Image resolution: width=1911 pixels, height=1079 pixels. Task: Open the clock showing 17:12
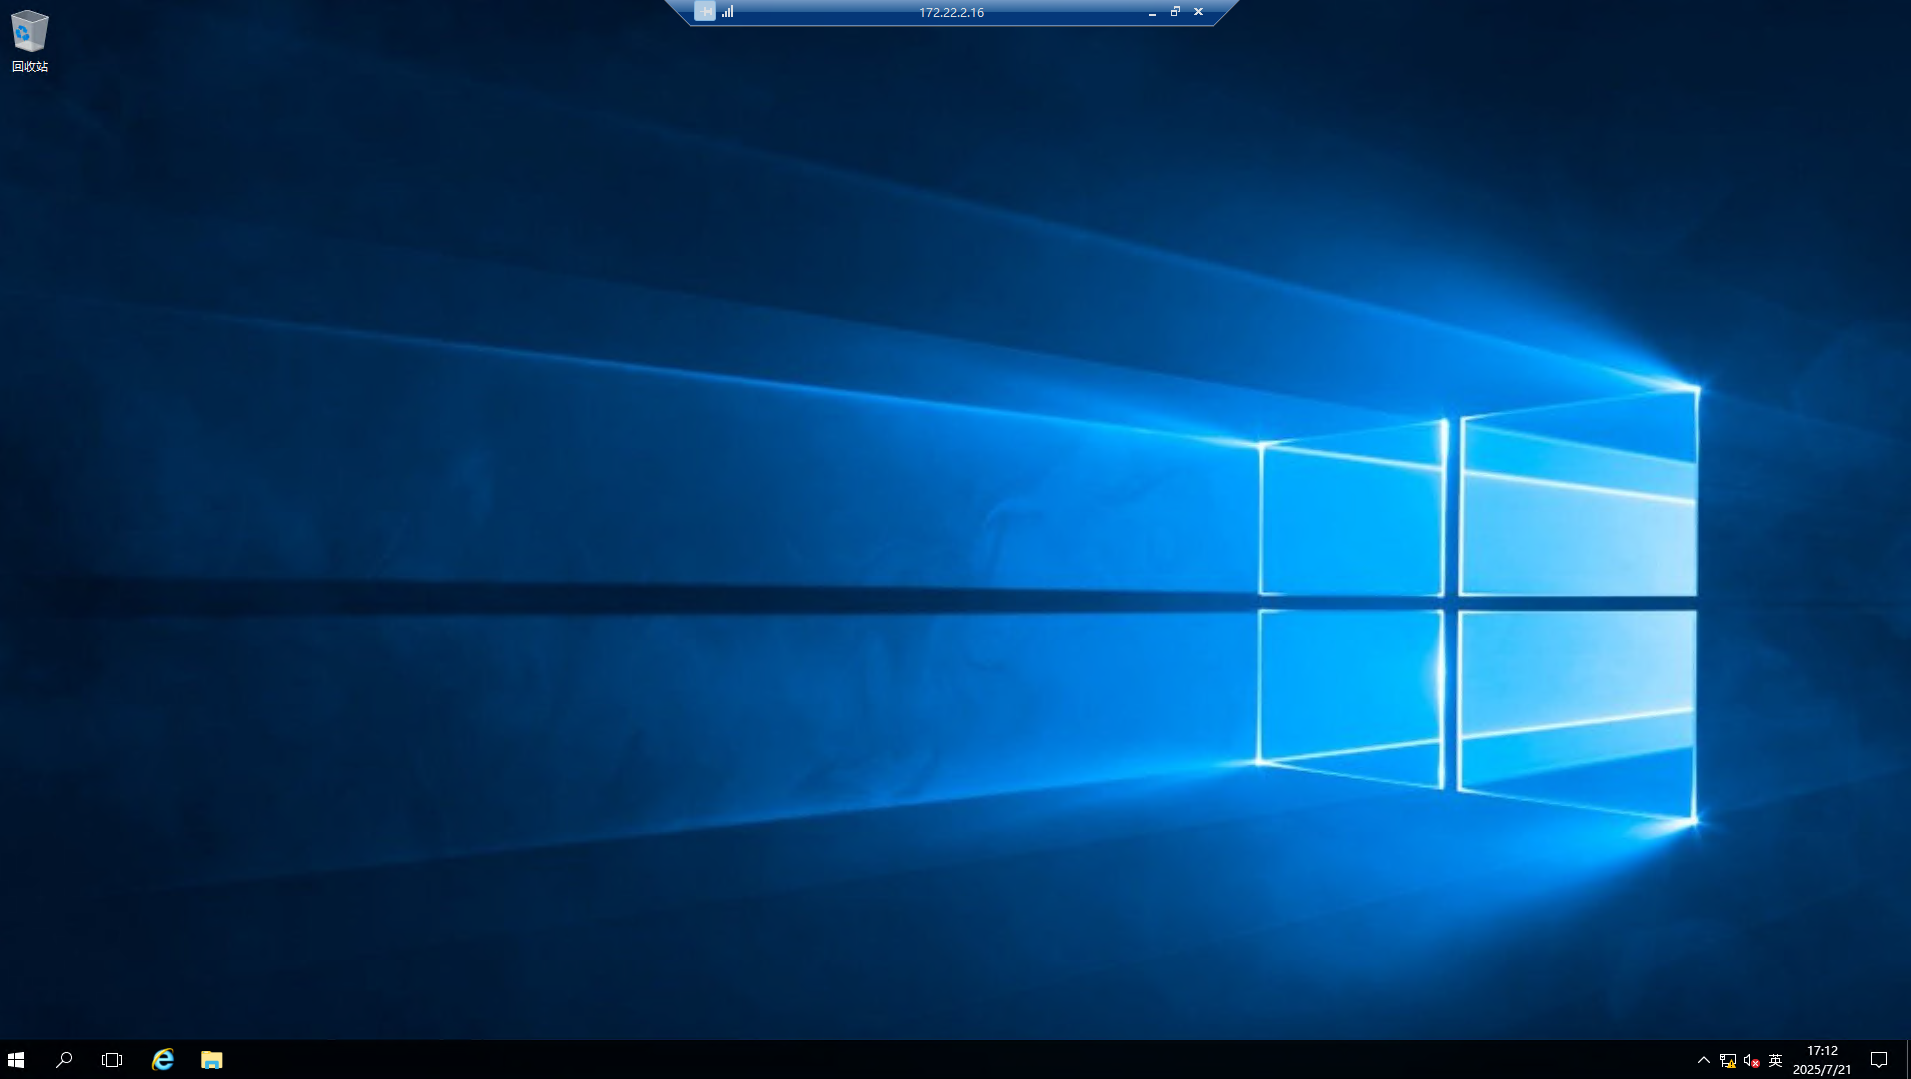[1822, 1060]
